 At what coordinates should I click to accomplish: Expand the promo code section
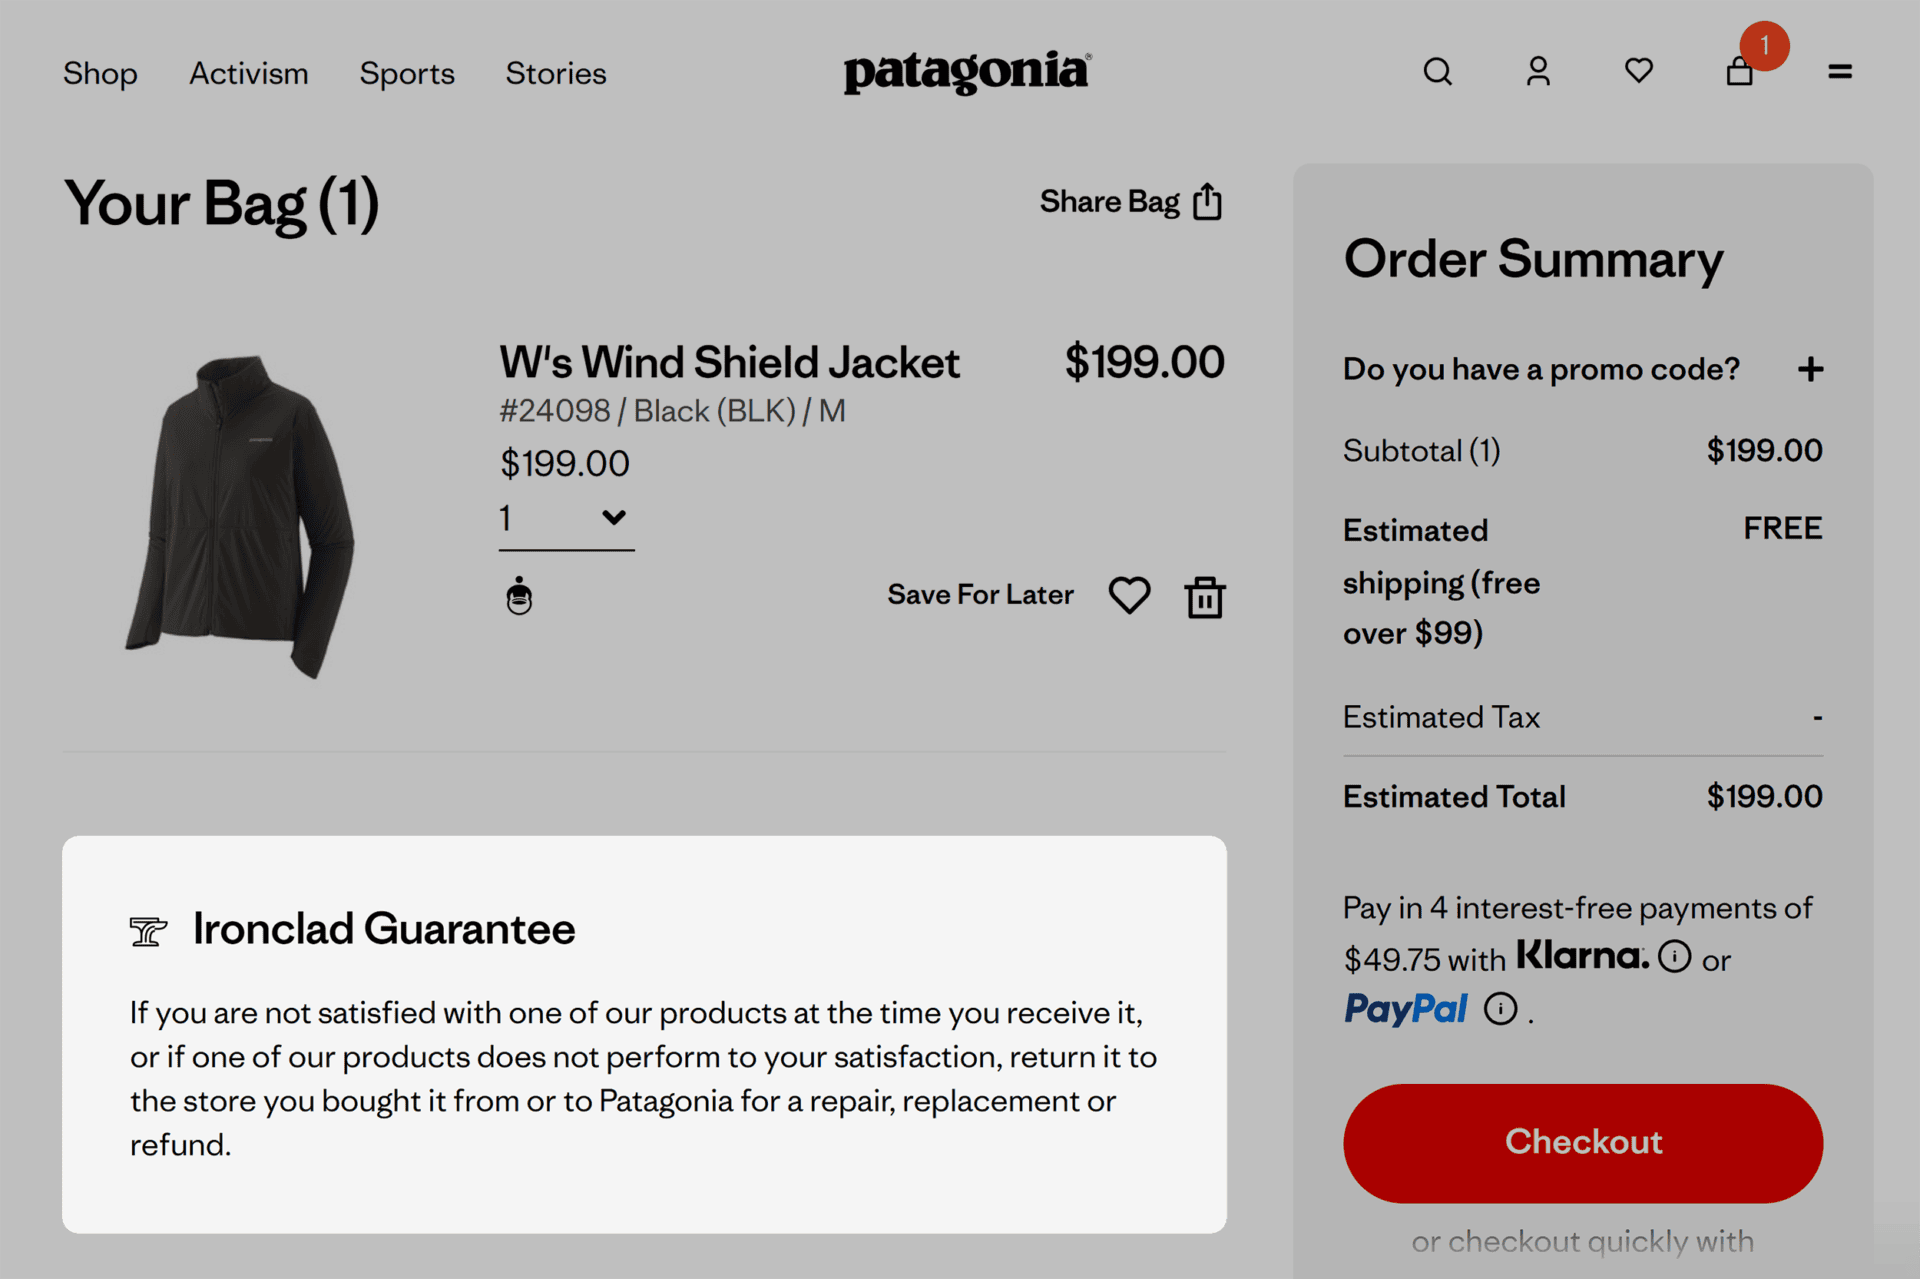pyautogui.click(x=1810, y=370)
